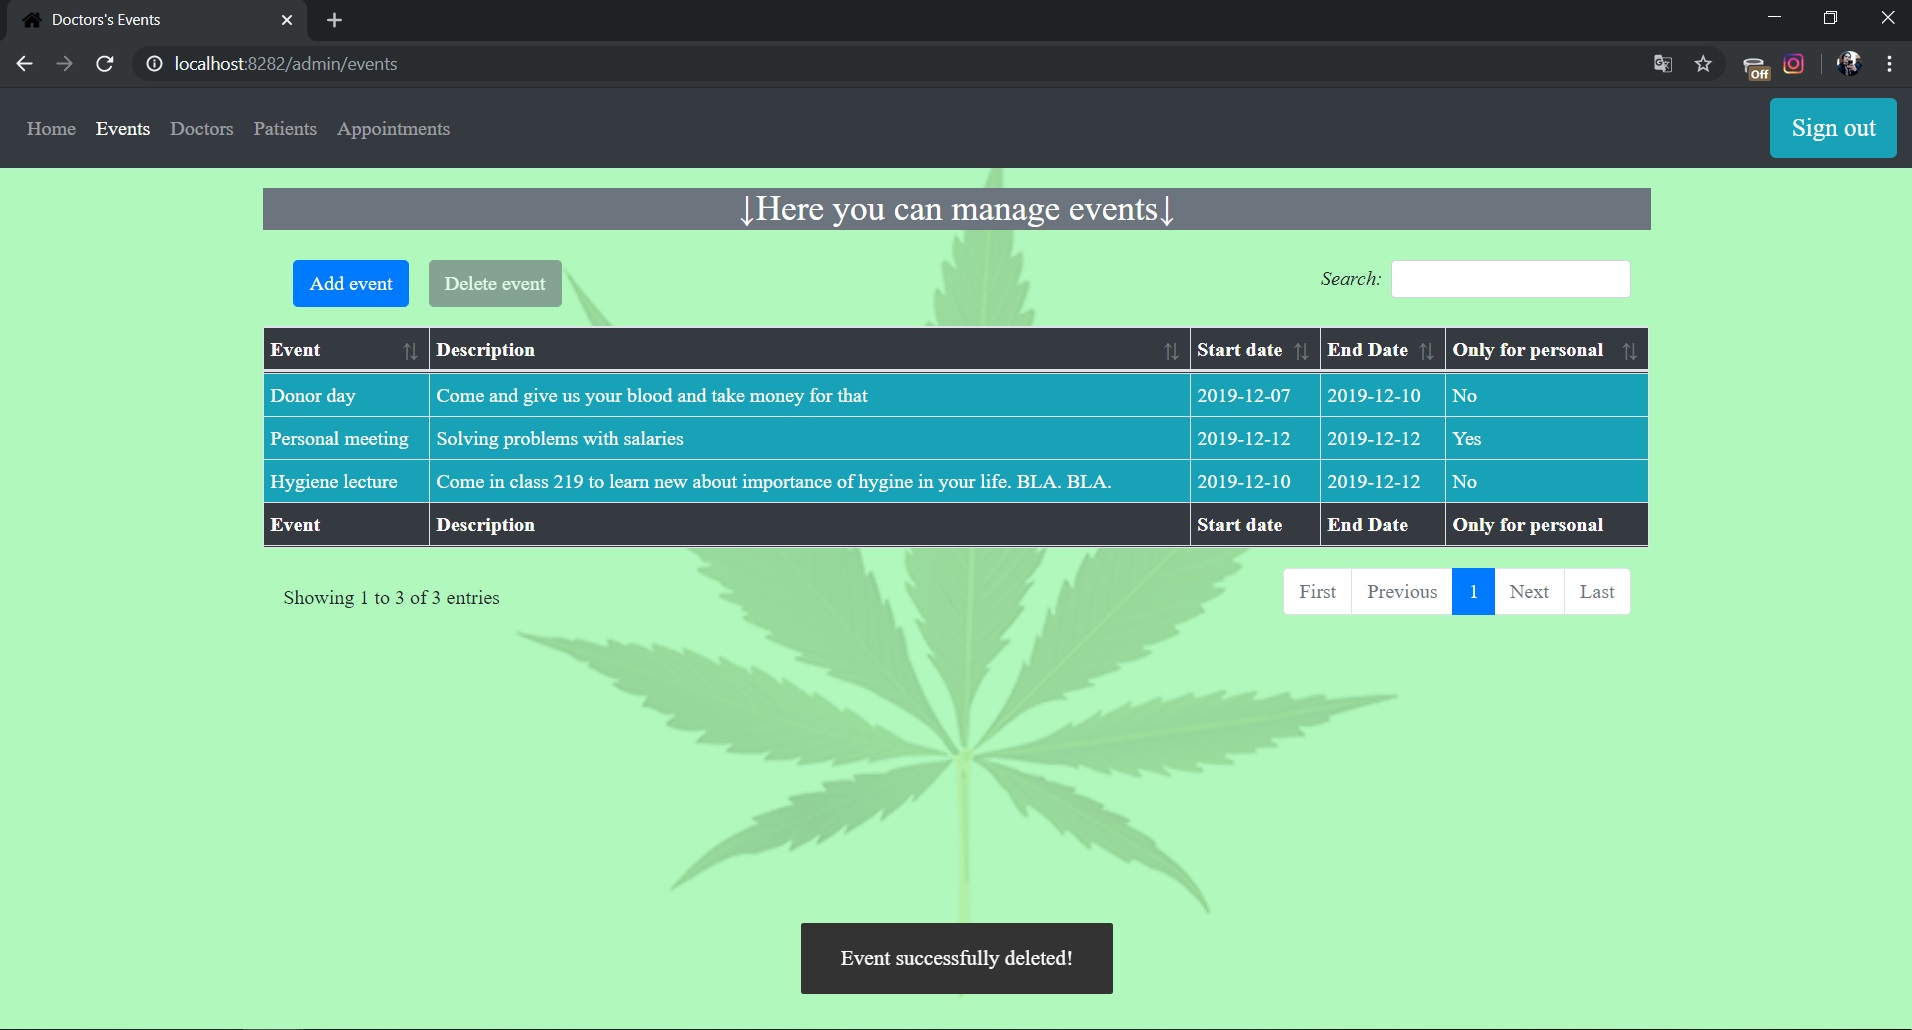Bookmark this page with star icon
Viewport: 1912px width, 1030px height.
coord(1703,64)
